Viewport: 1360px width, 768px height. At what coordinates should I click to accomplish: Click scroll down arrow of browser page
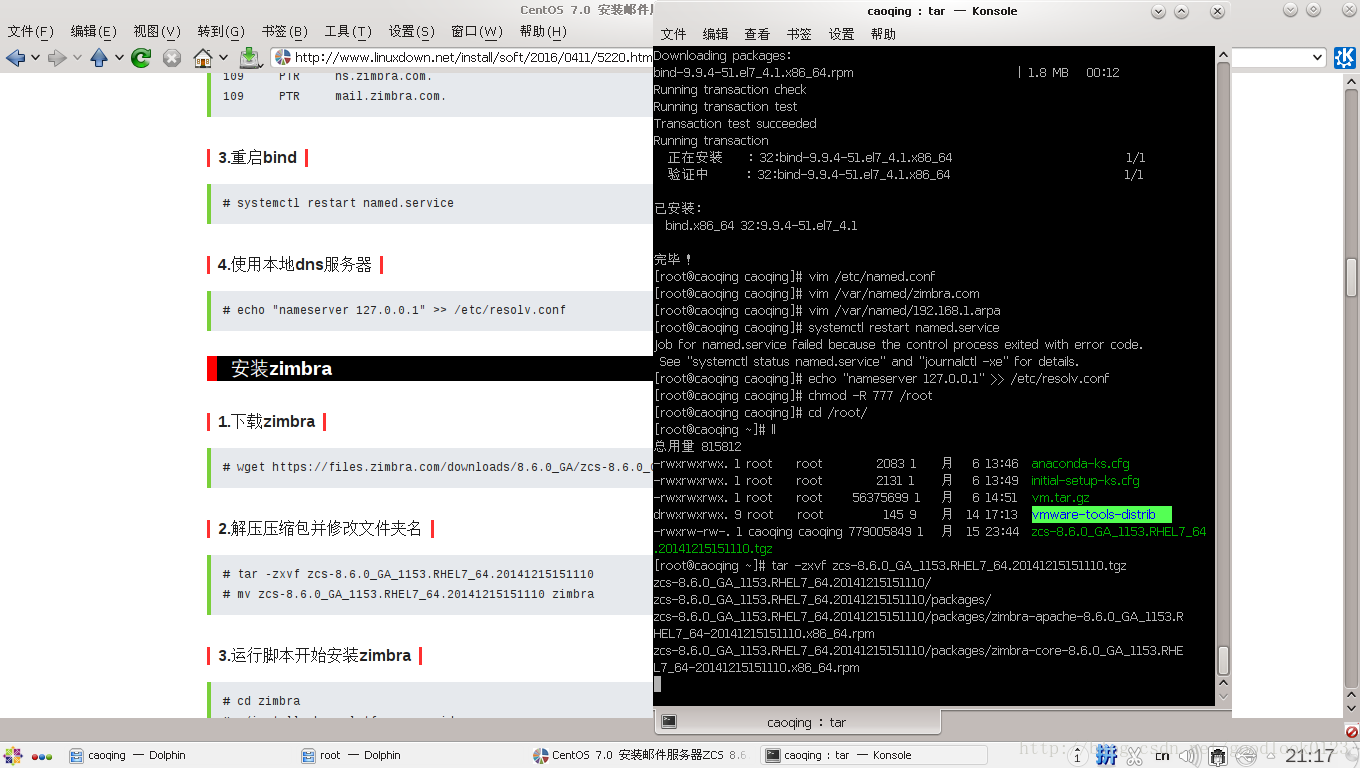[1351, 708]
